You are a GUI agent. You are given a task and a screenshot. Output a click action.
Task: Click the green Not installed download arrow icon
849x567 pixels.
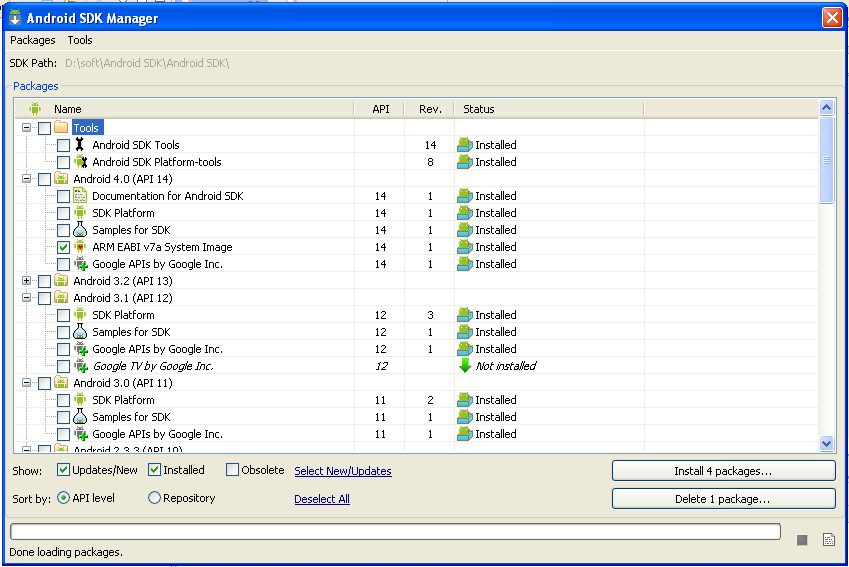click(465, 366)
